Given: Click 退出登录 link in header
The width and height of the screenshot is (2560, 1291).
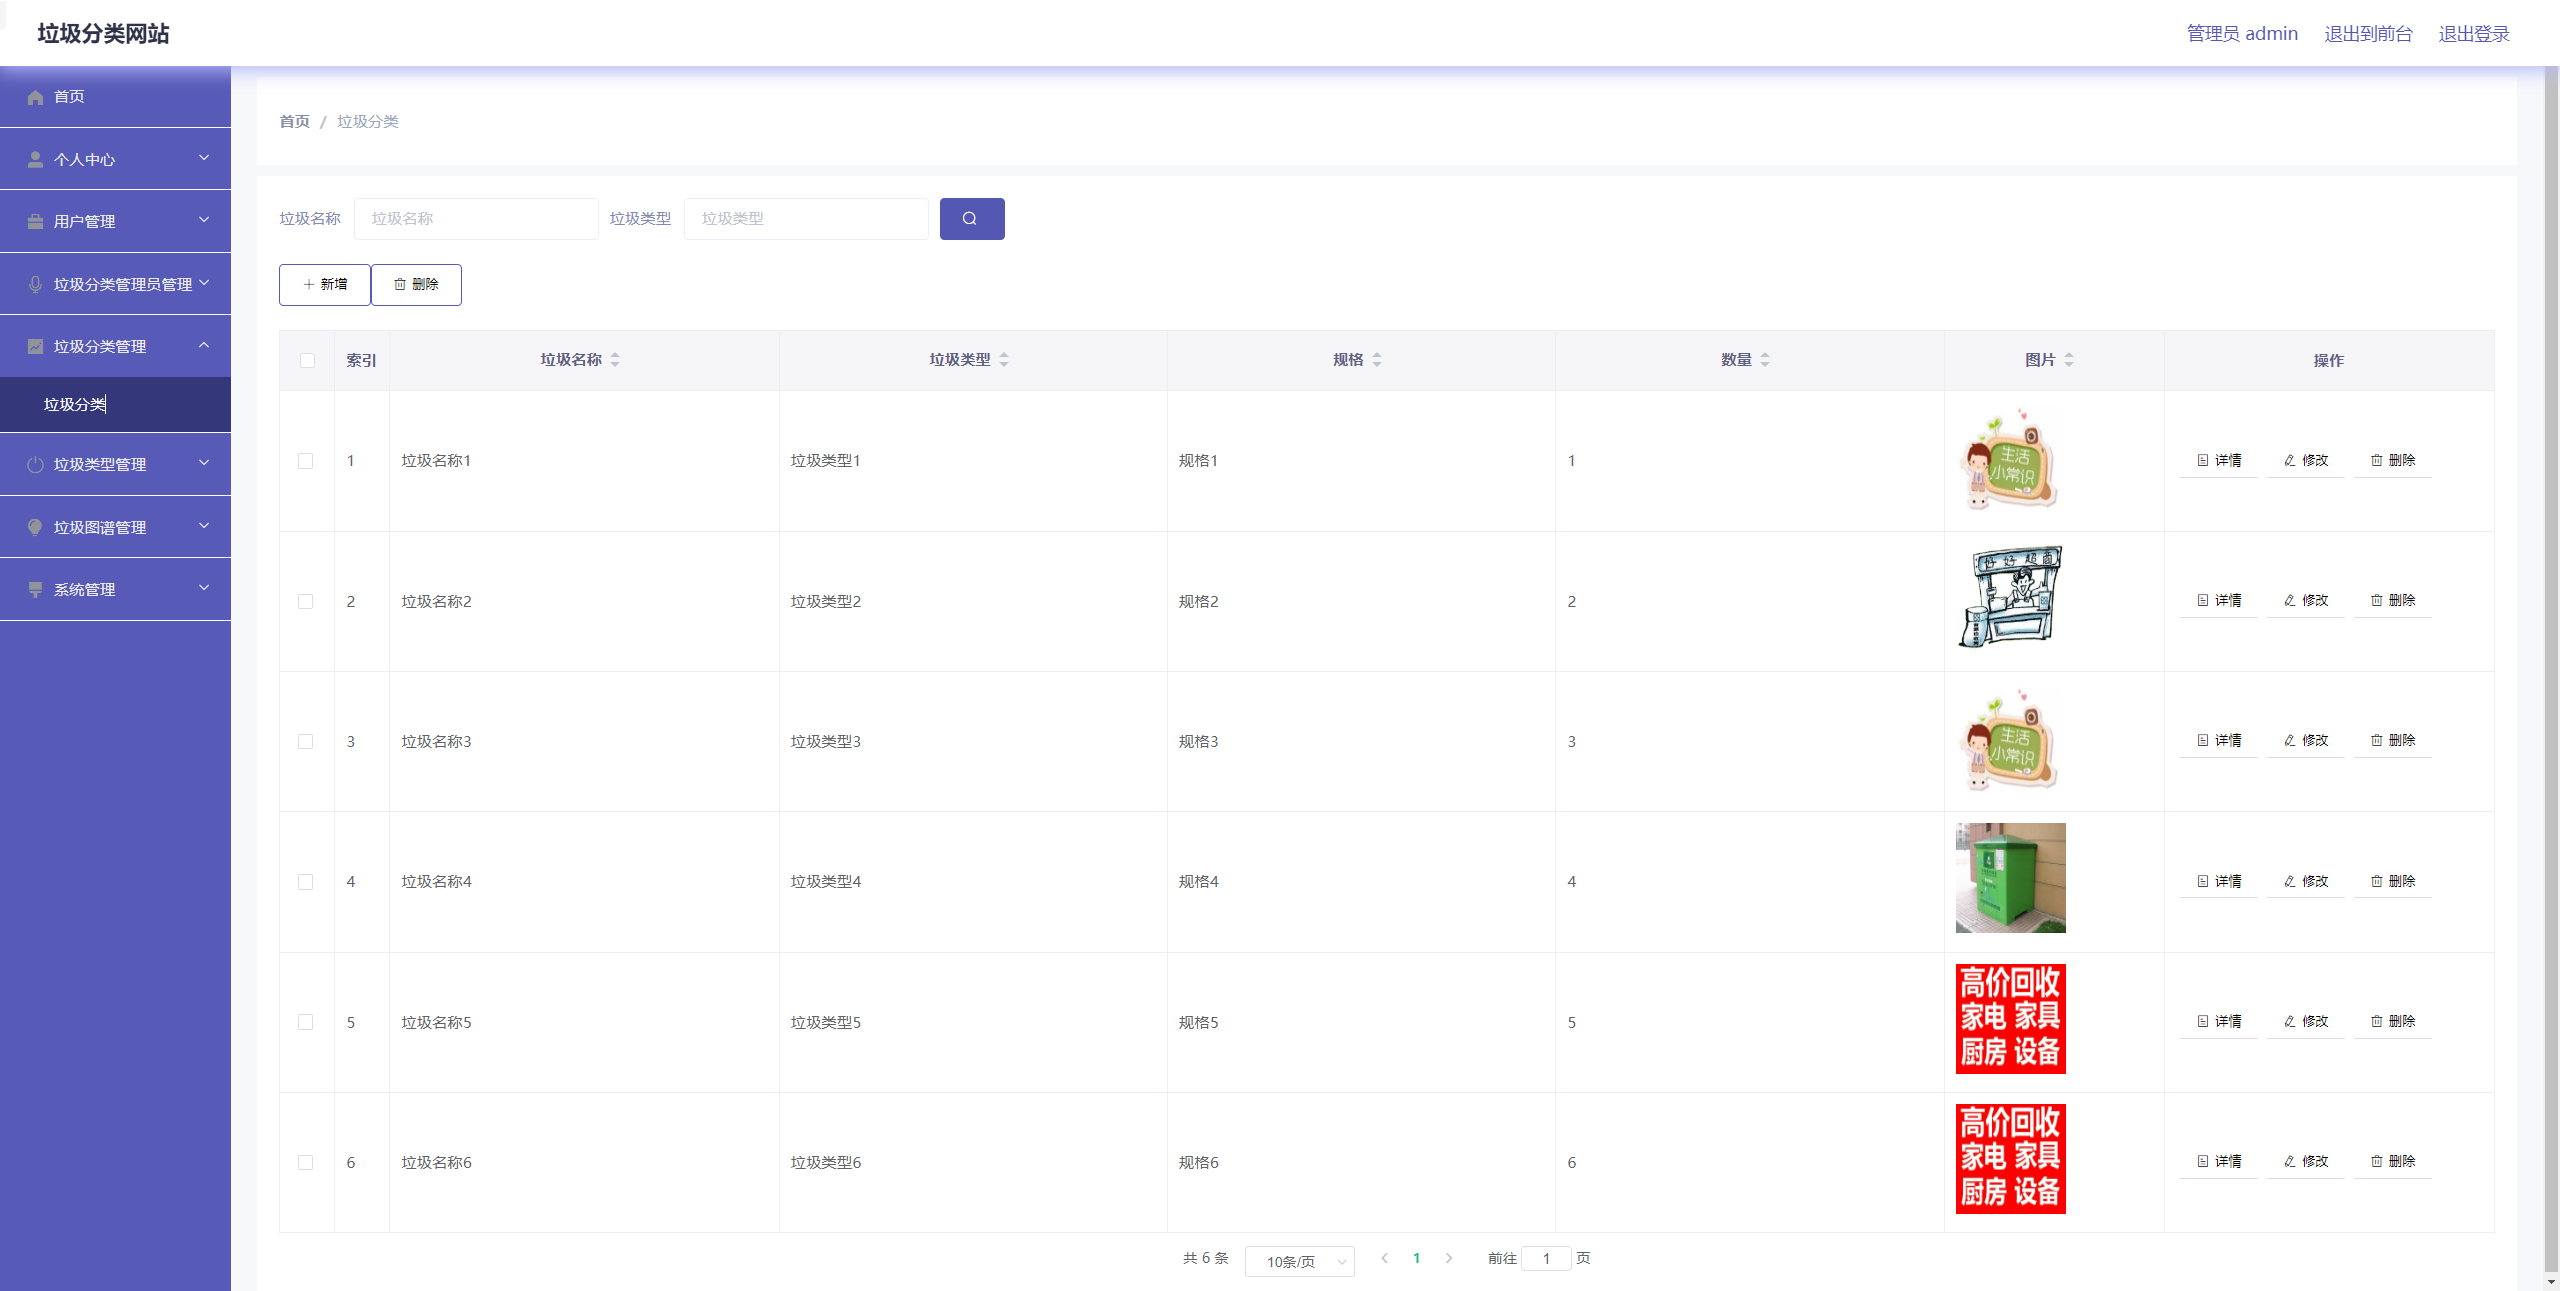Looking at the screenshot, I should 2473,34.
